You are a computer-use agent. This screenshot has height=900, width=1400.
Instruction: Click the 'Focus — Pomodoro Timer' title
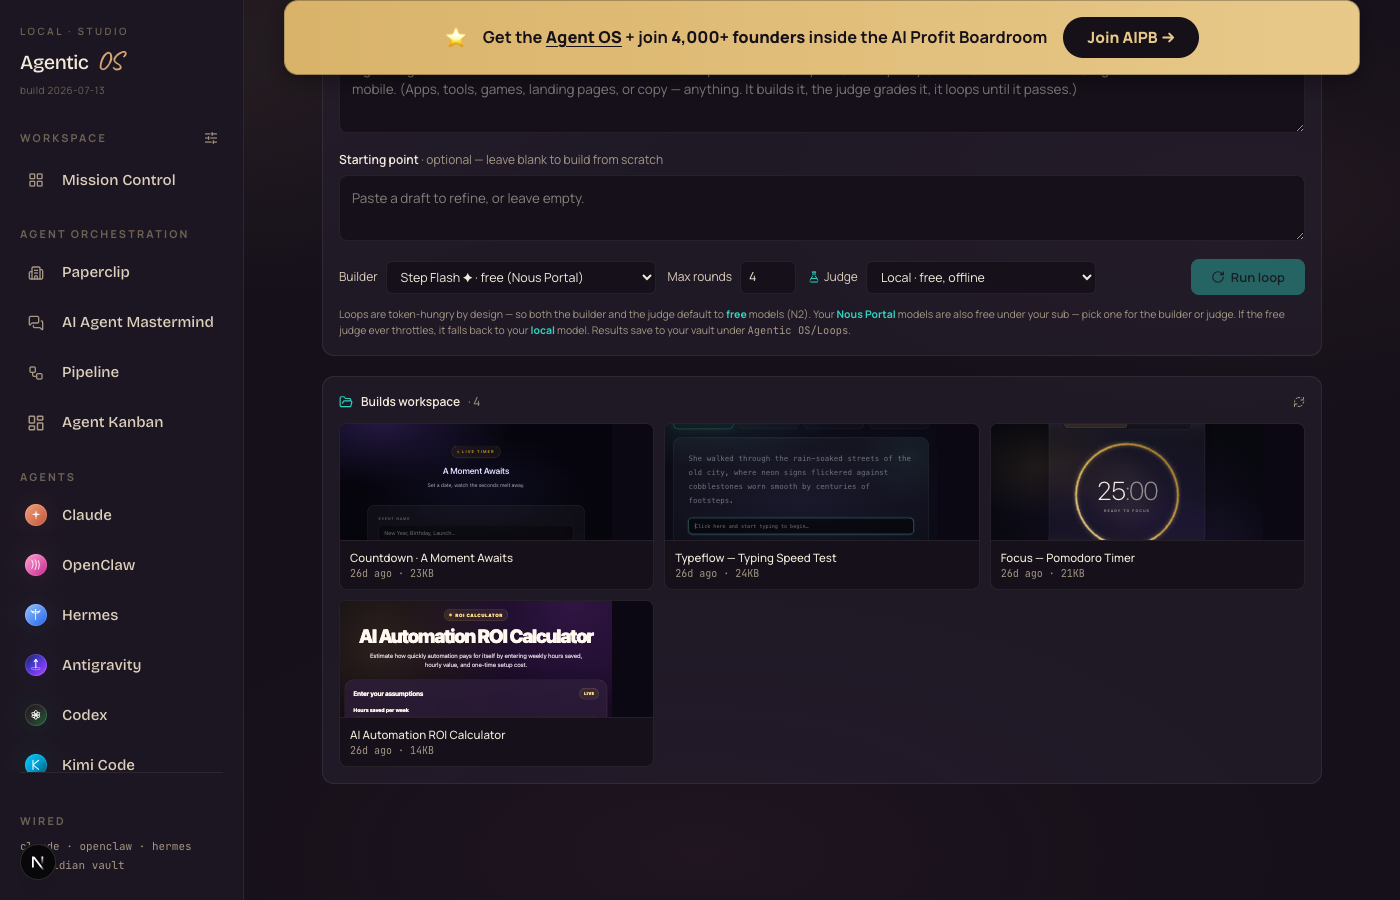click(x=1067, y=558)
